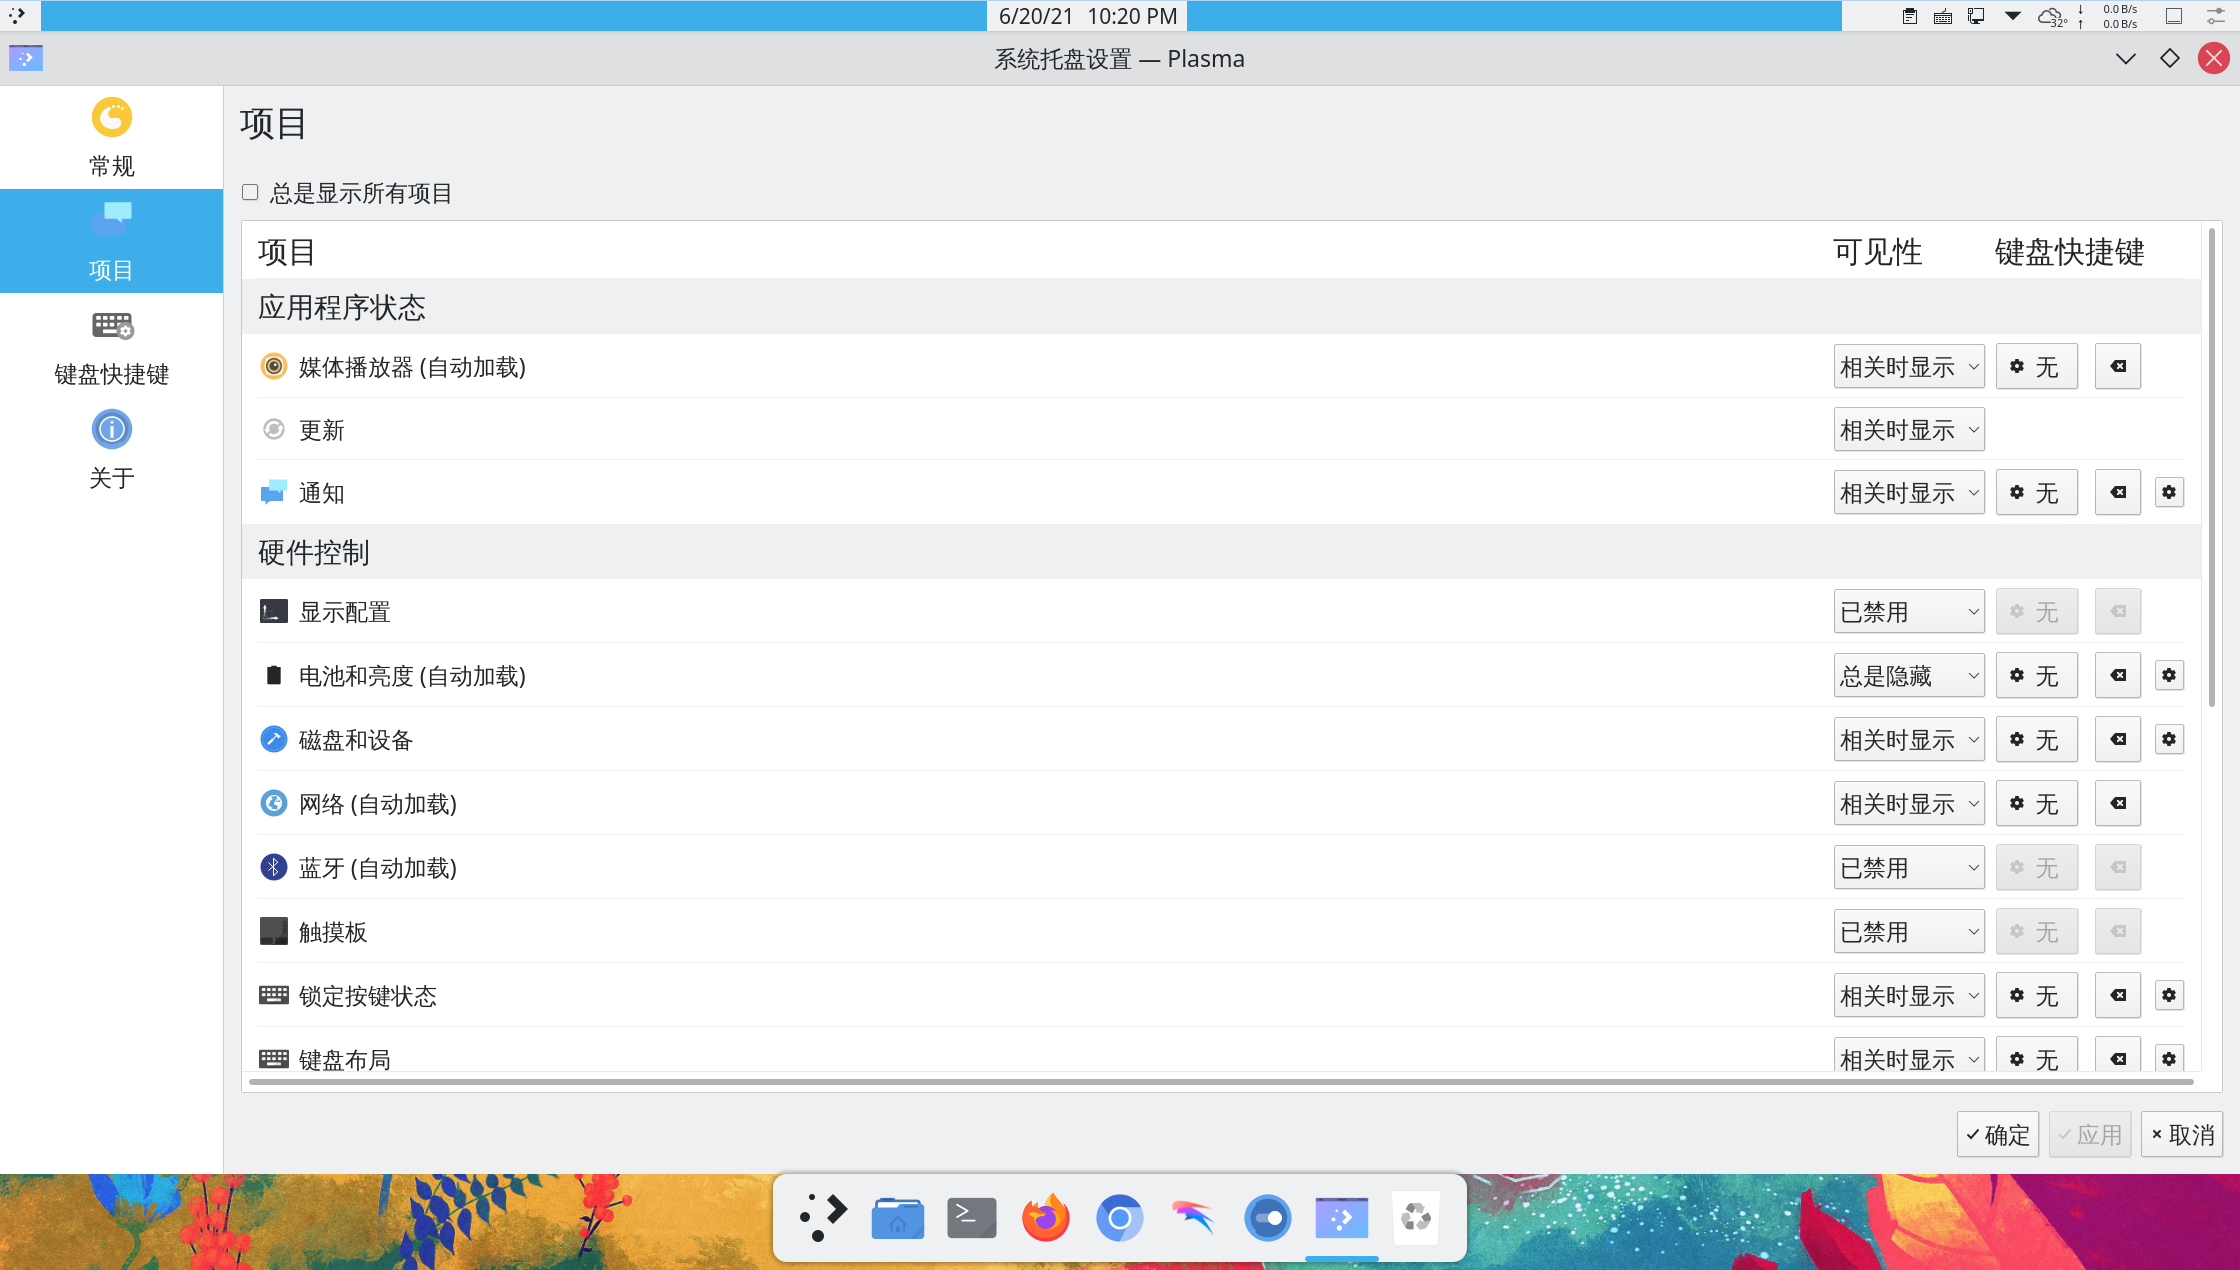Click the vertical scrollbar of the items list
This screenshot has height=1270, width=2240.
pos(2211,465)
